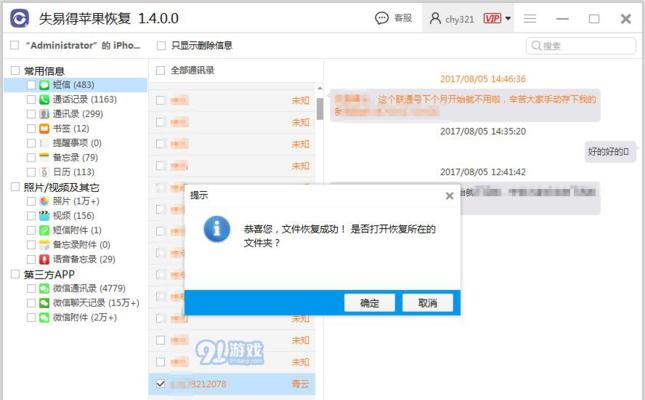Click the VIP badge
Viewport: 645px width, 400px height.
(x=492, y=19)
